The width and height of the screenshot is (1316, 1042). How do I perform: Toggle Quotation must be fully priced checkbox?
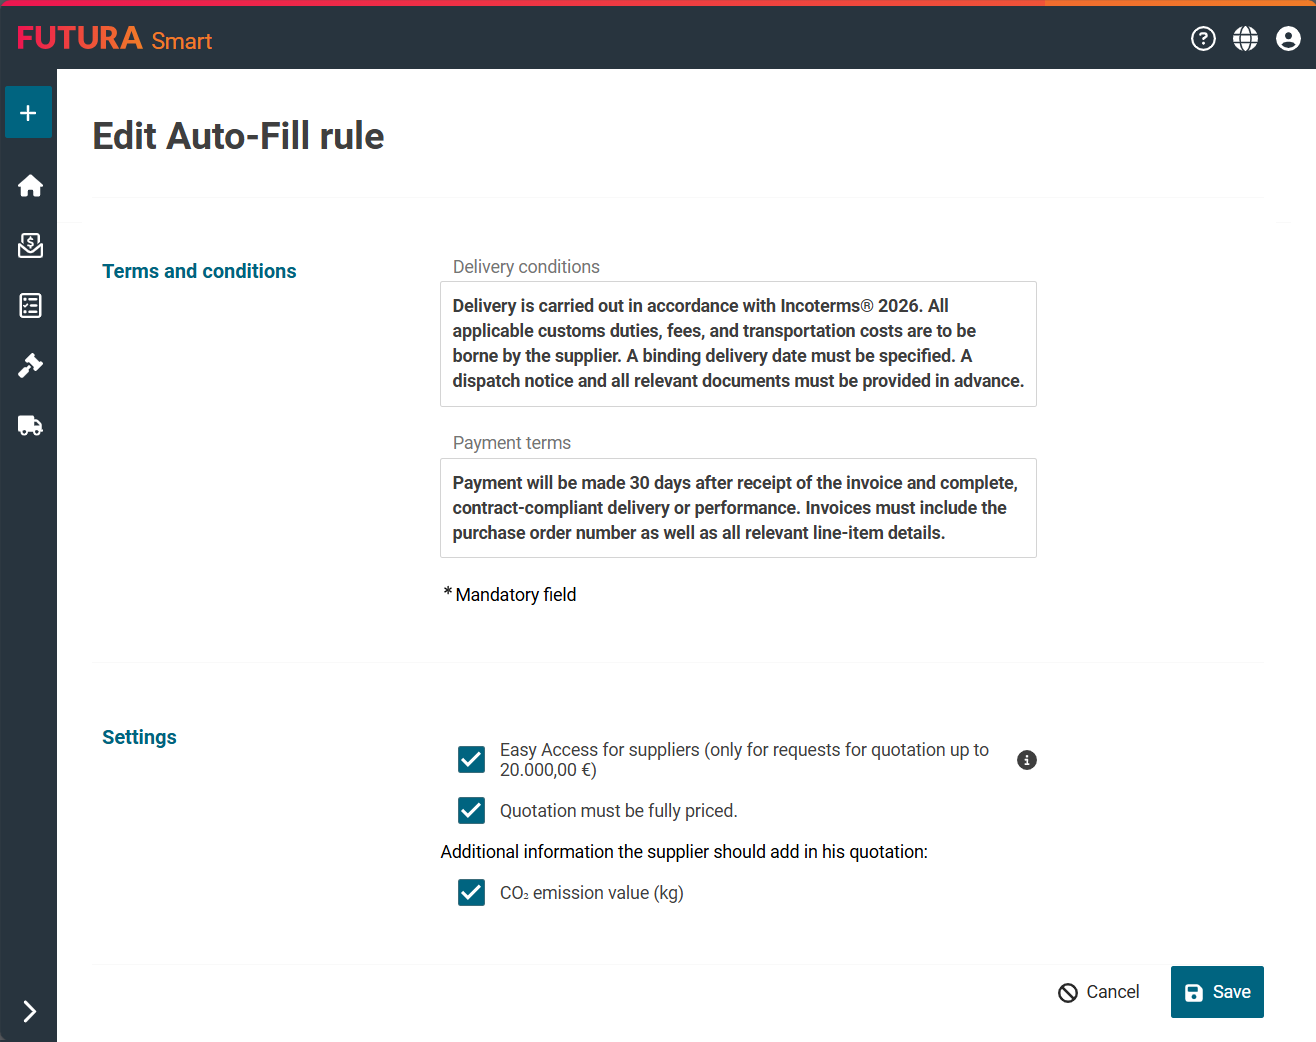pyautogui.click(x=471, y=811)
